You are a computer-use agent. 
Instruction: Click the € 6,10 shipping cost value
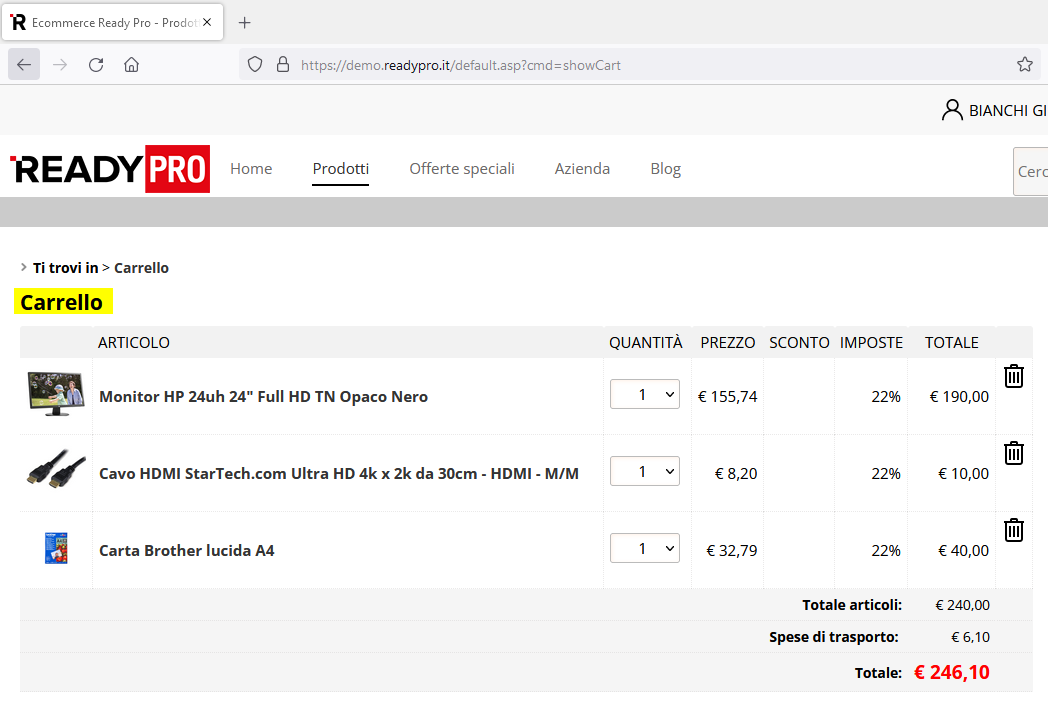(970, 638)
